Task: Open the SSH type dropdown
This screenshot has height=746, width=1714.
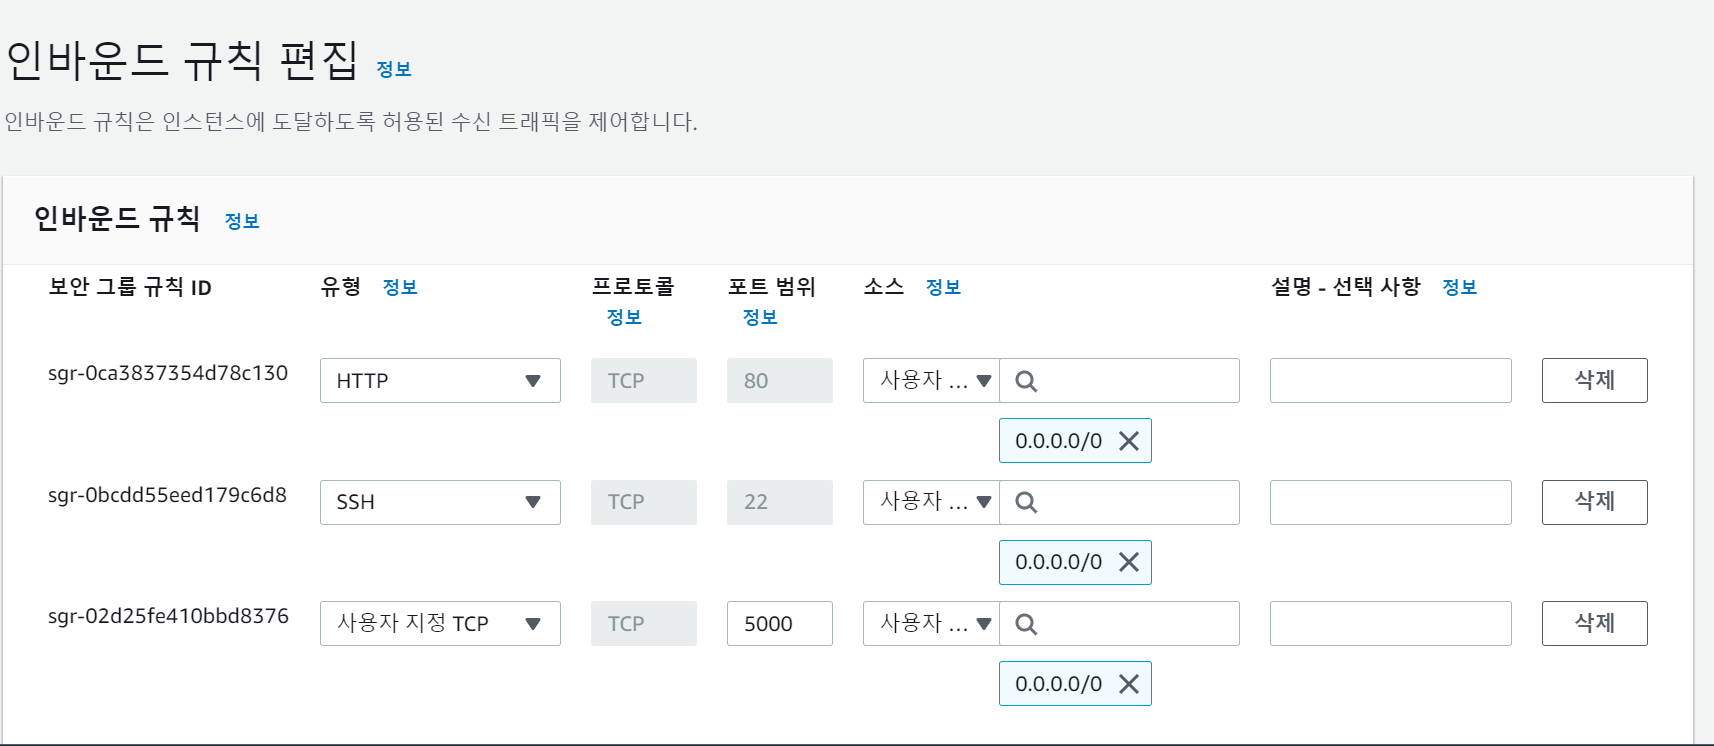Action: tap(440, 502)
